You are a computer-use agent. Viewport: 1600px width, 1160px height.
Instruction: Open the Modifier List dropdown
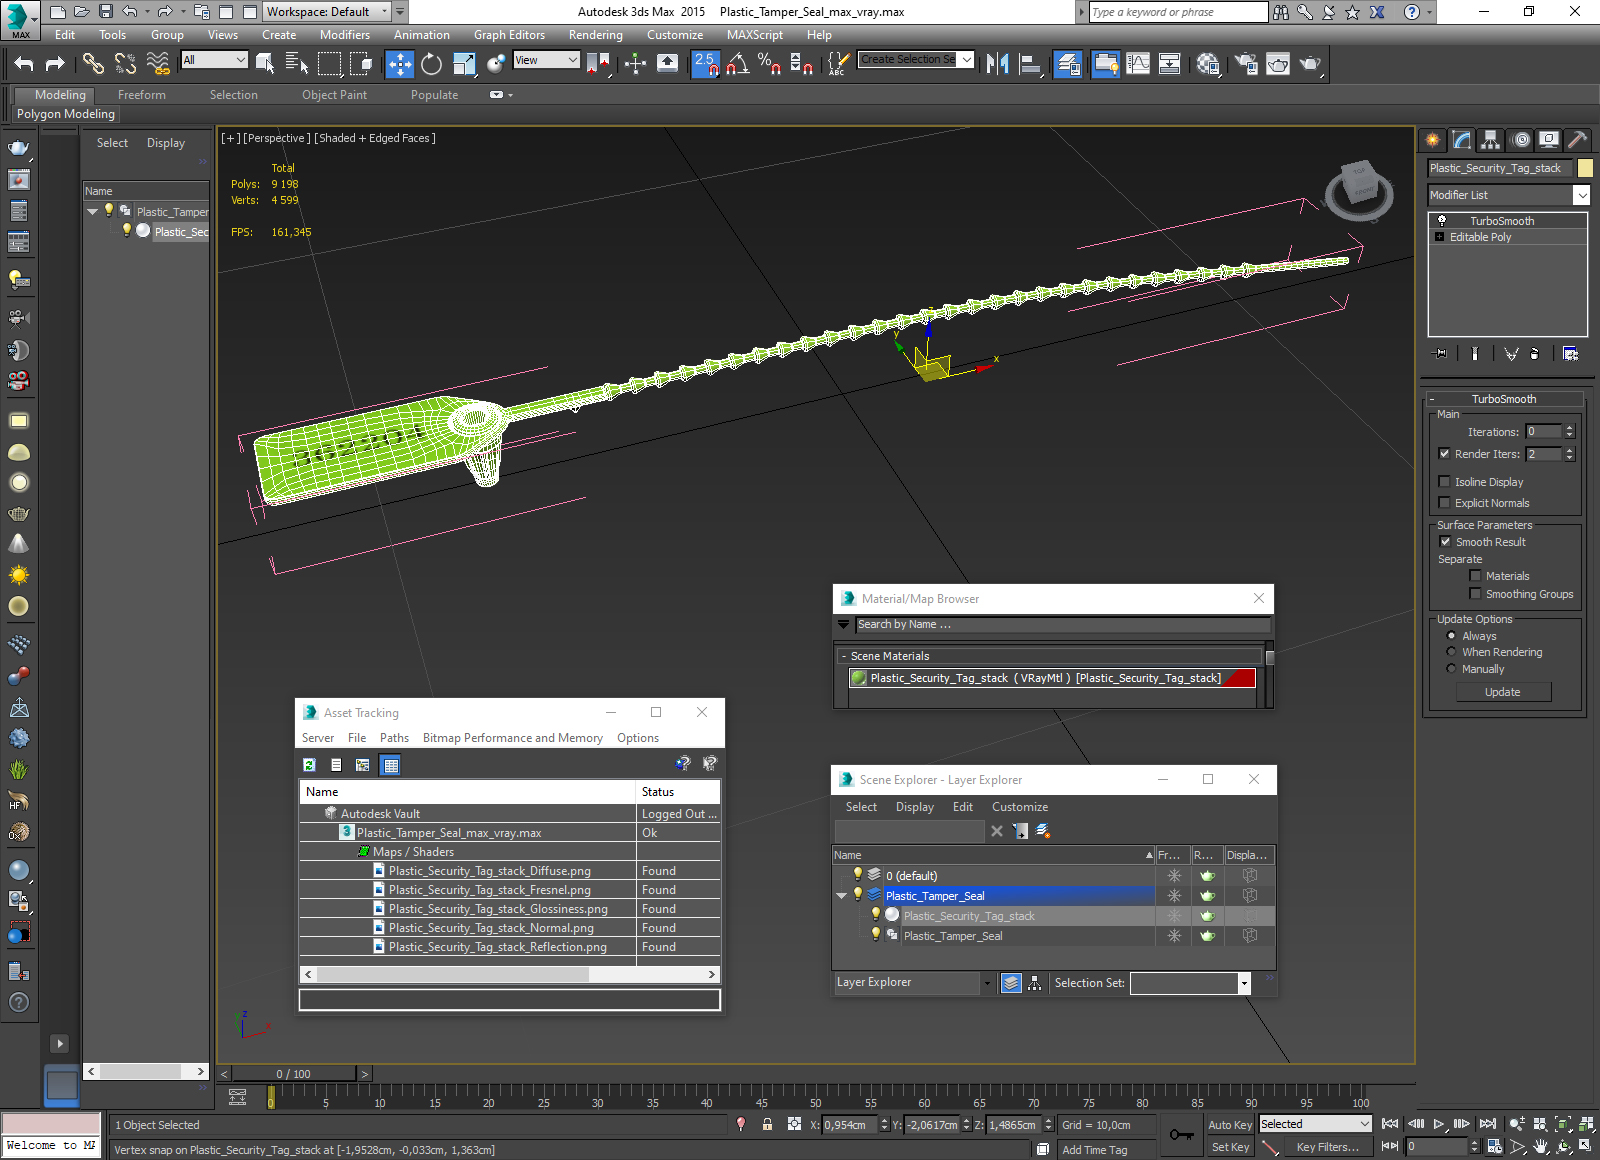pyautogui.click(x=1508, y=195)
